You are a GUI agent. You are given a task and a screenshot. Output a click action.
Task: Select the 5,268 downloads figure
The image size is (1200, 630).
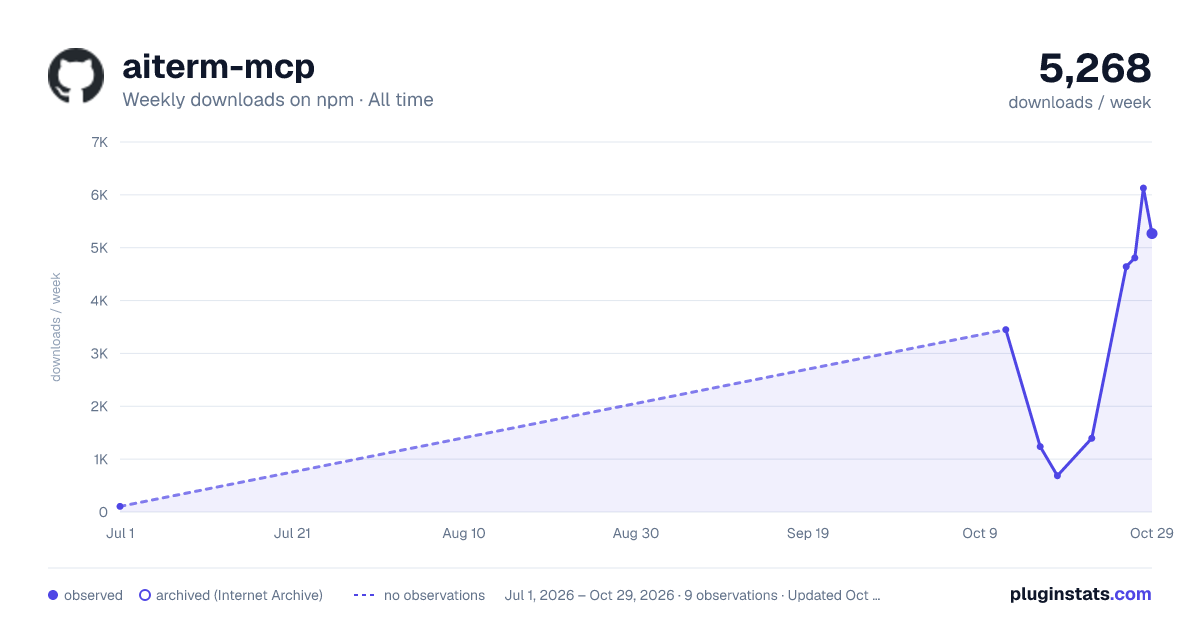(x=1095, y=68)
